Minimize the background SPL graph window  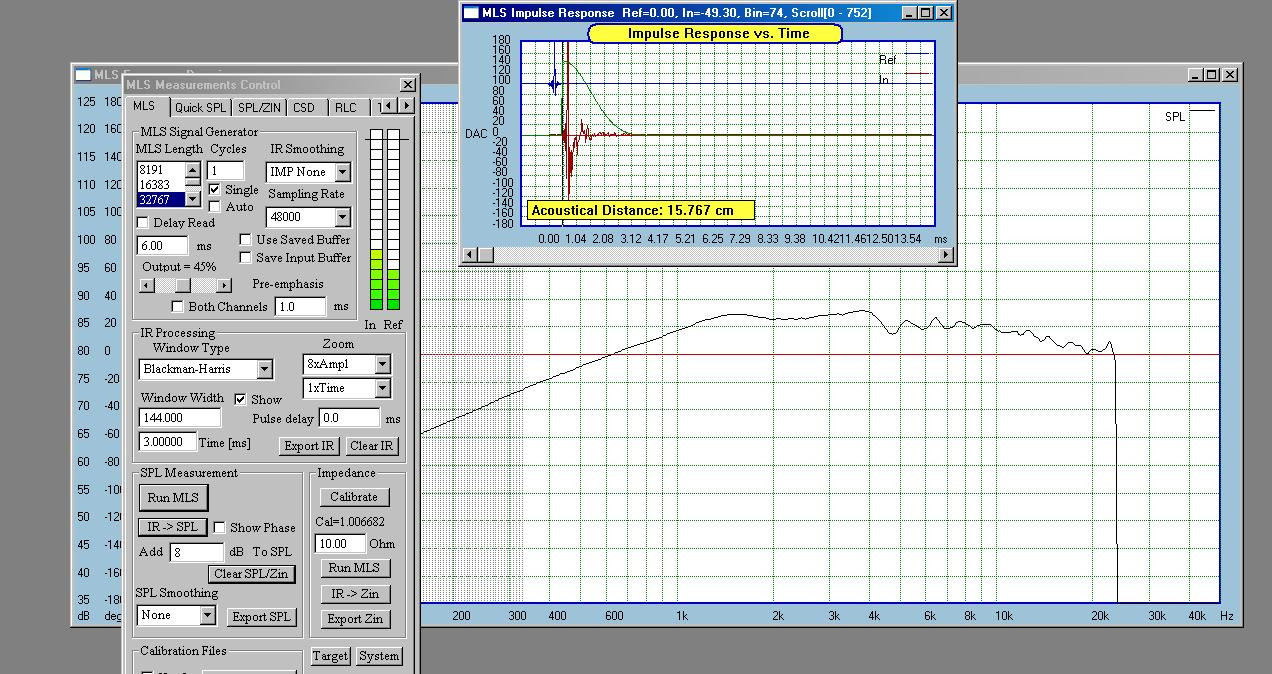click(x=1195, y=75)
